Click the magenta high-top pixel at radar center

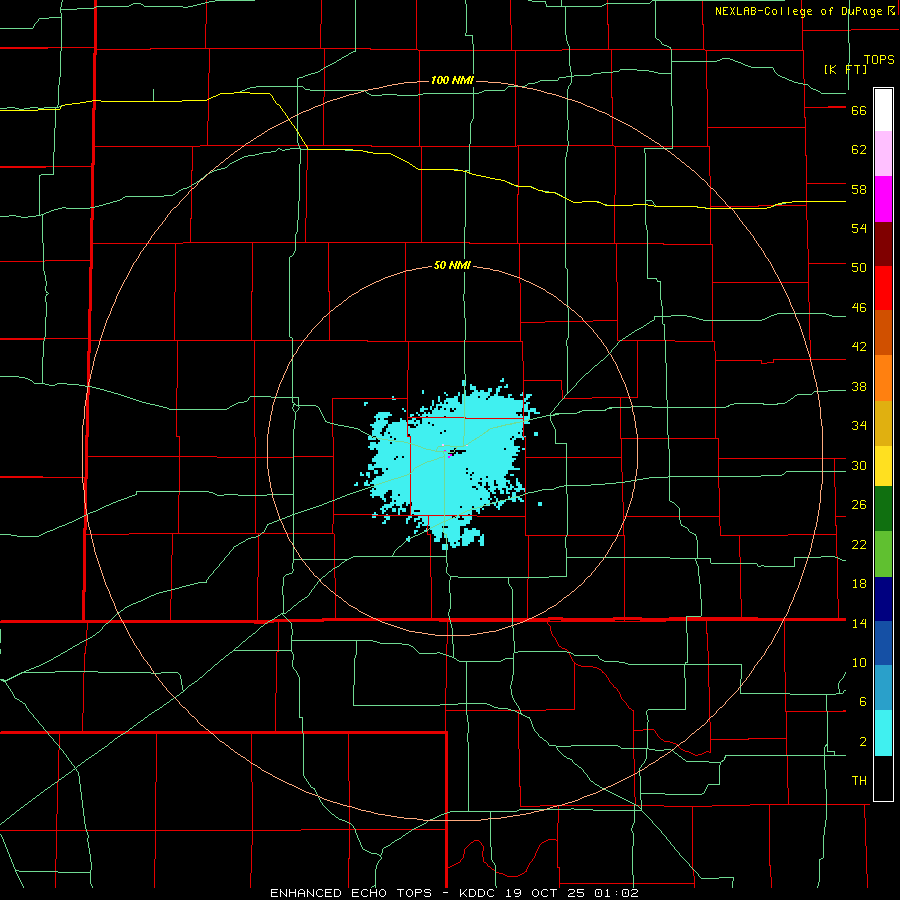coord(450,456)
